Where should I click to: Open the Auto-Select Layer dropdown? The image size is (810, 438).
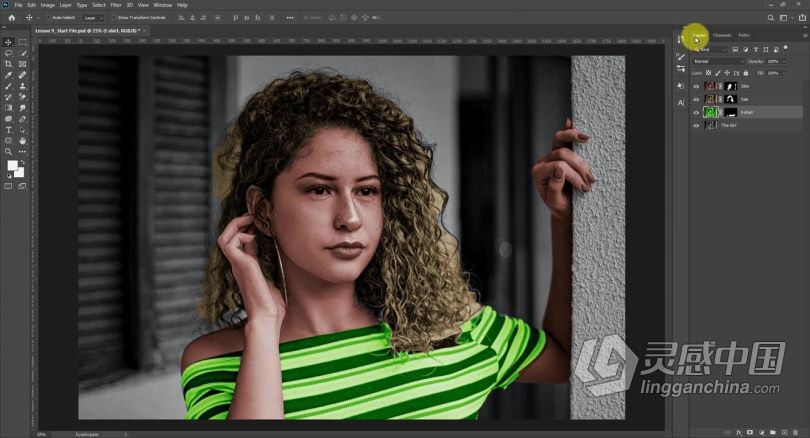tap(93, 18)
